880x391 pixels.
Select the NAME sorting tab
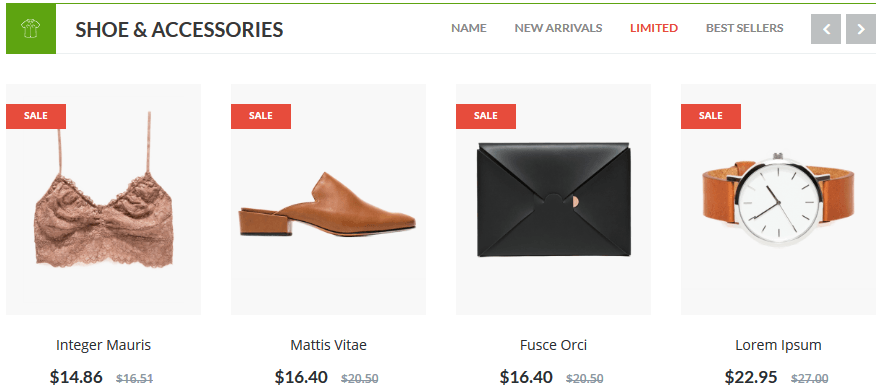(x=469, y=28)
